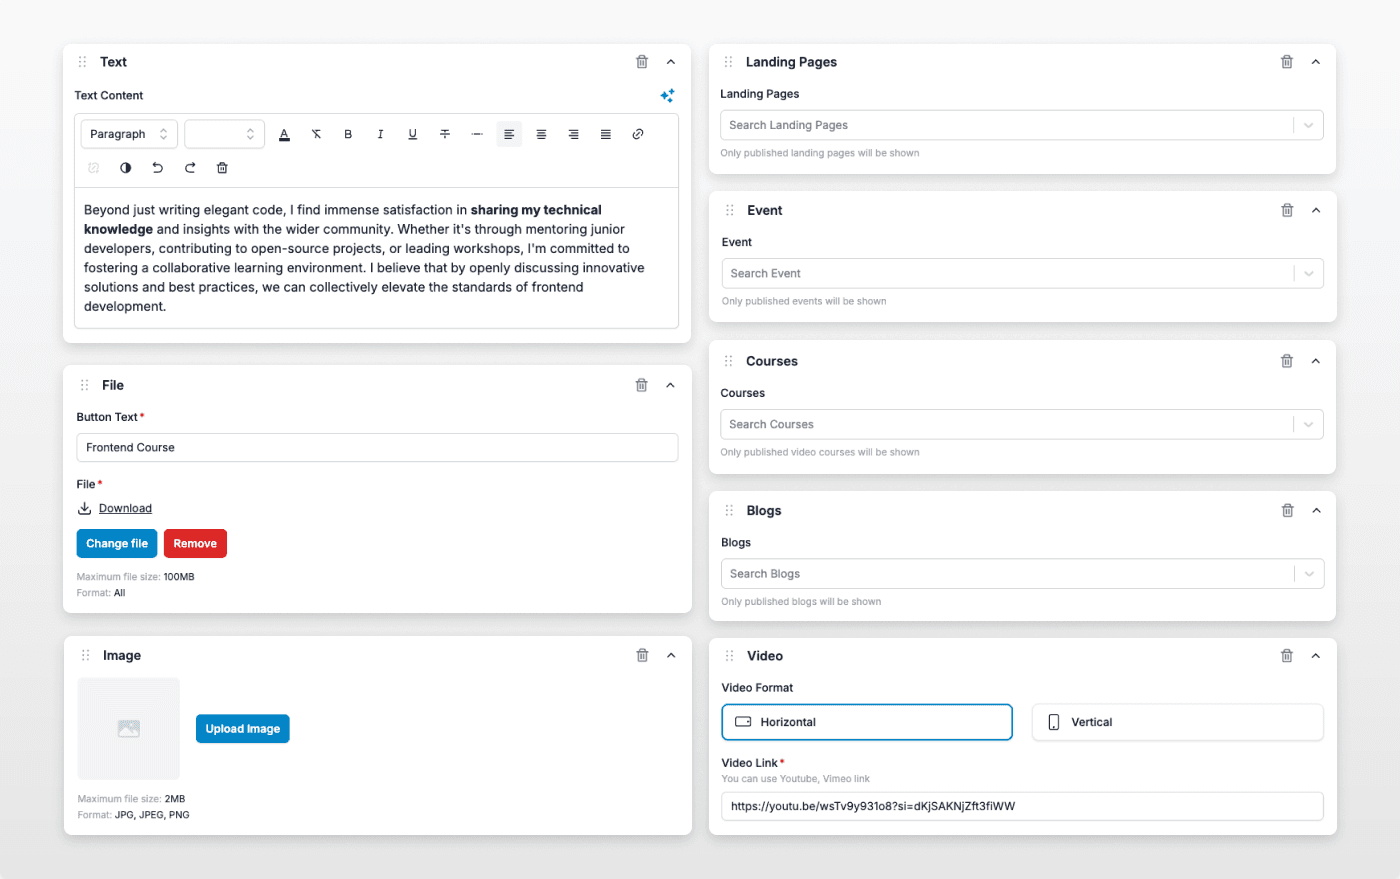The width and height of the screenshot is (1400, 879).
Task: Apply italic formatting to text
Action: tap(380, 134)
